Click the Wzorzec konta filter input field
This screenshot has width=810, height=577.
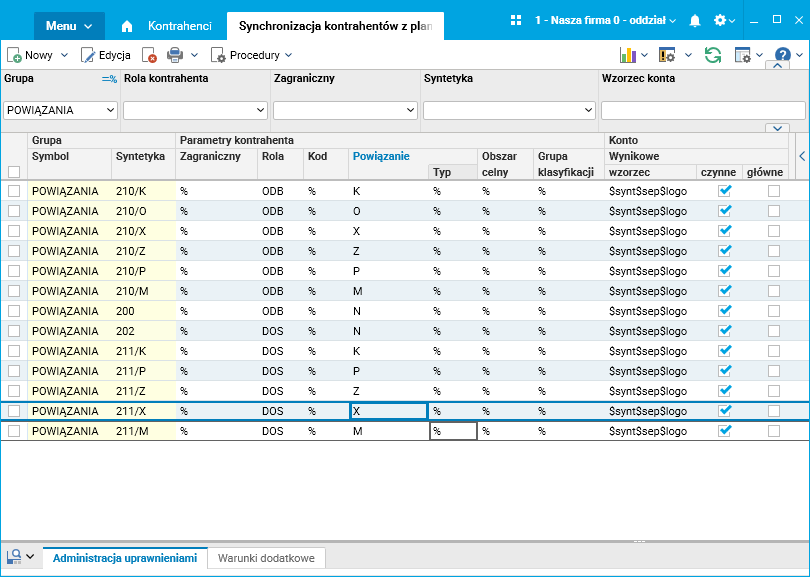click(x=702, y=110)
